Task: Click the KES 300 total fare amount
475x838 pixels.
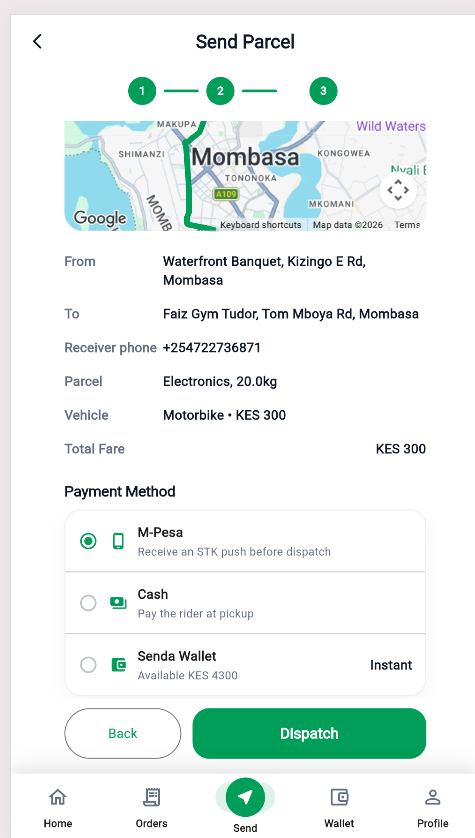Action: coord(401,449)
